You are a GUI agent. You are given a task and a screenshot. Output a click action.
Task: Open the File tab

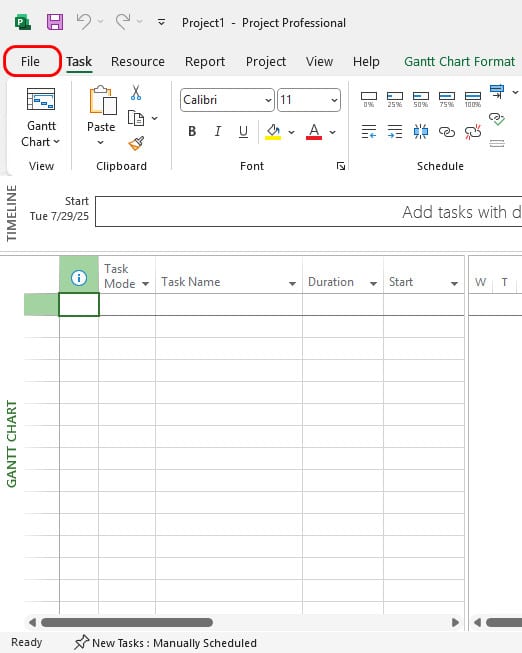(x=31, y=61)
